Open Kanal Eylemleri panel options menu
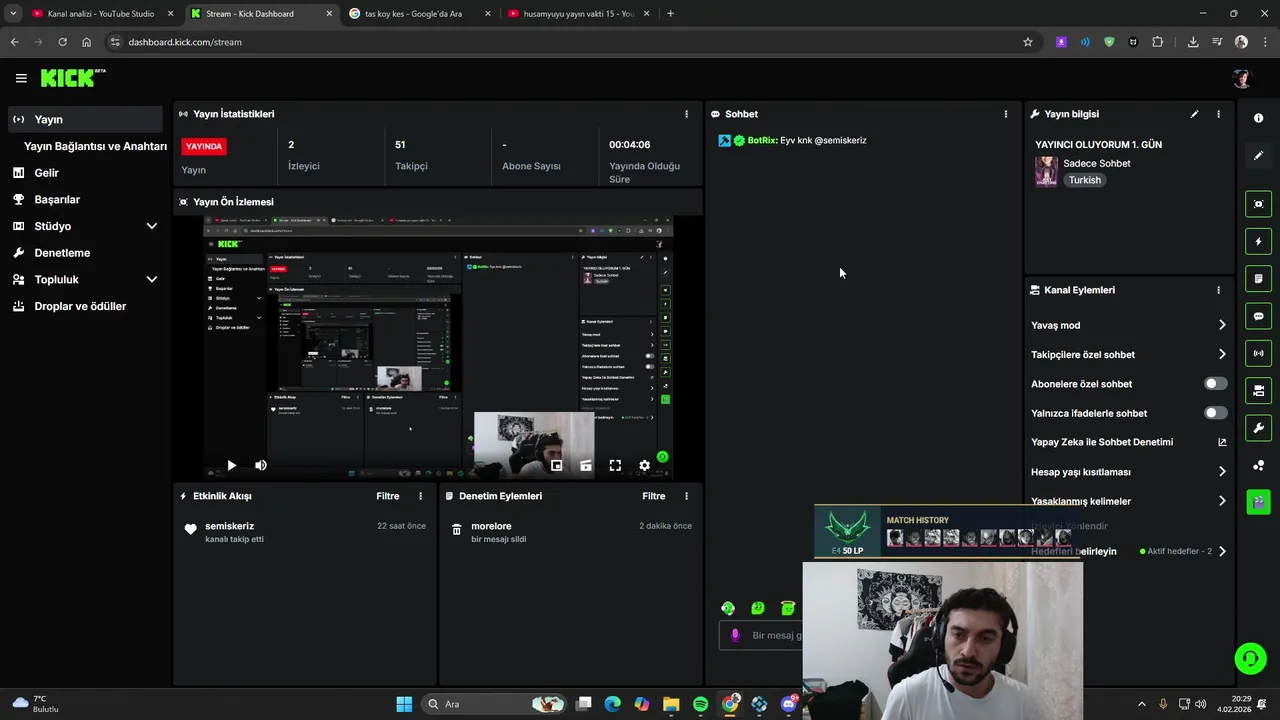Viewport: 1280px width, 720px height. [x=1218, y=290]
